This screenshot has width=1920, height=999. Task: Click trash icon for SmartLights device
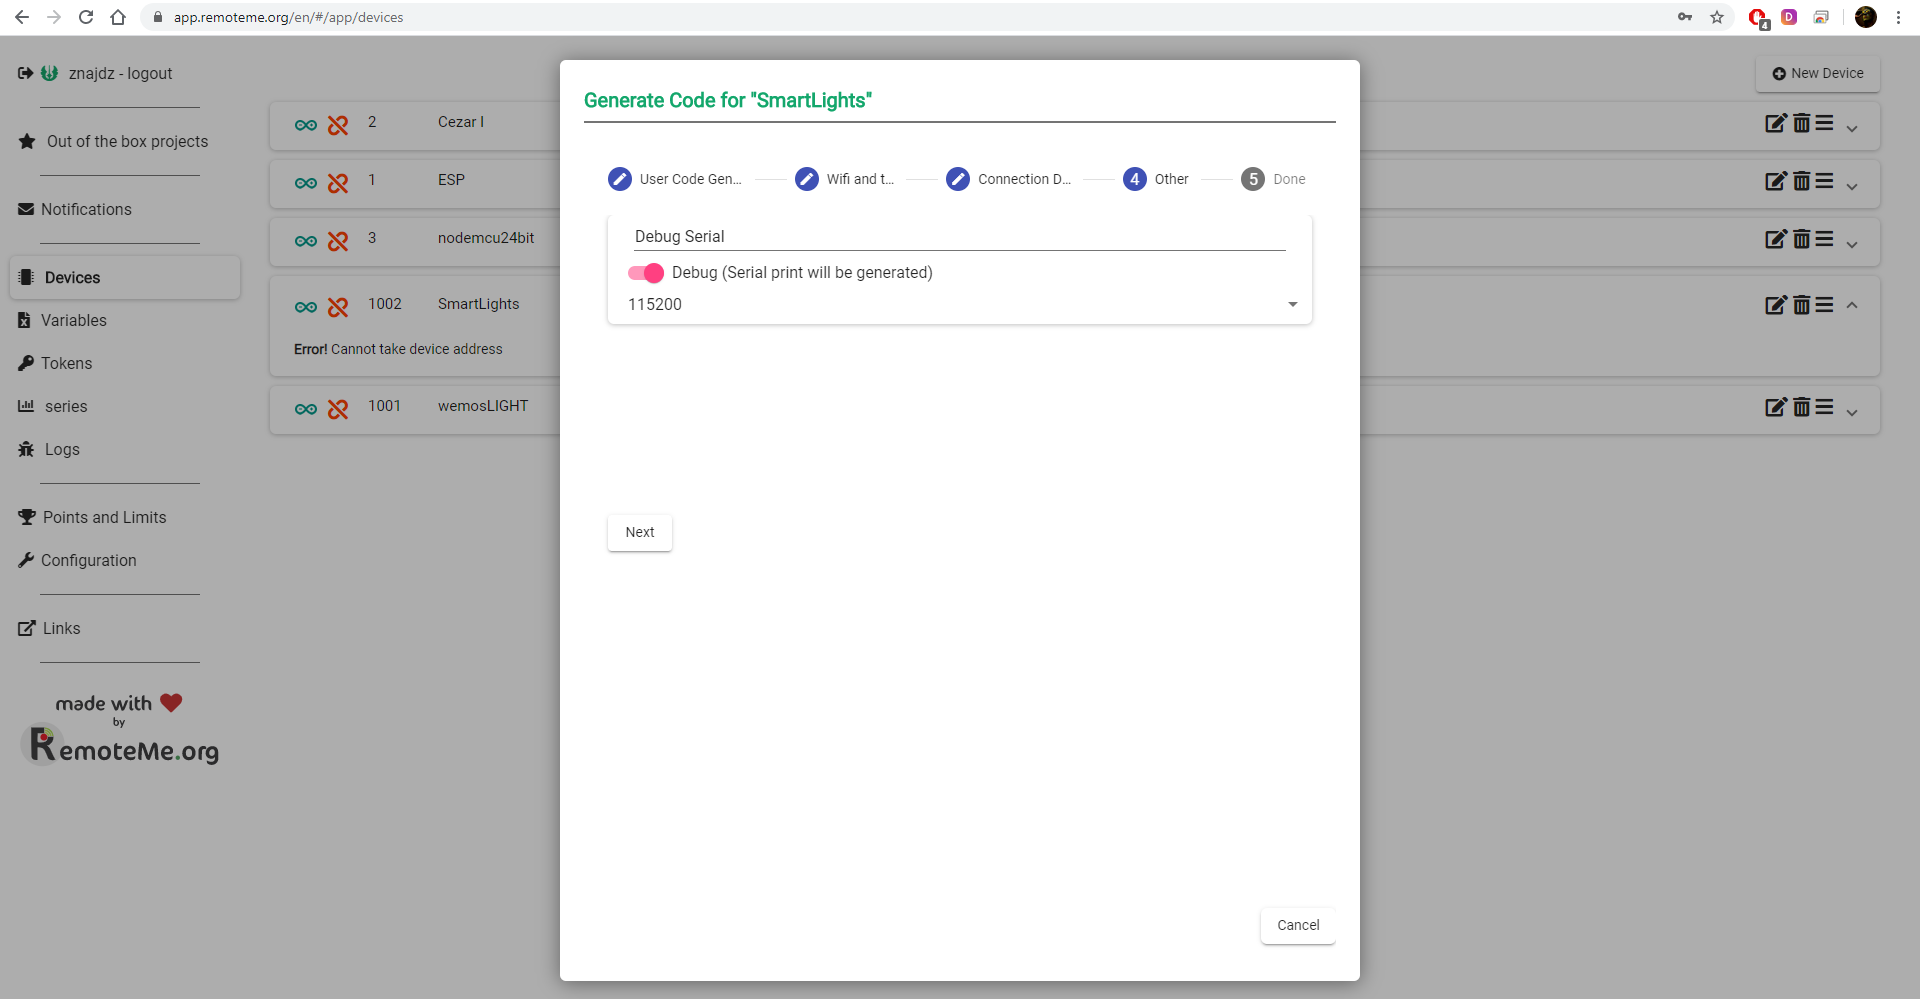click(x=1801, y=305)
